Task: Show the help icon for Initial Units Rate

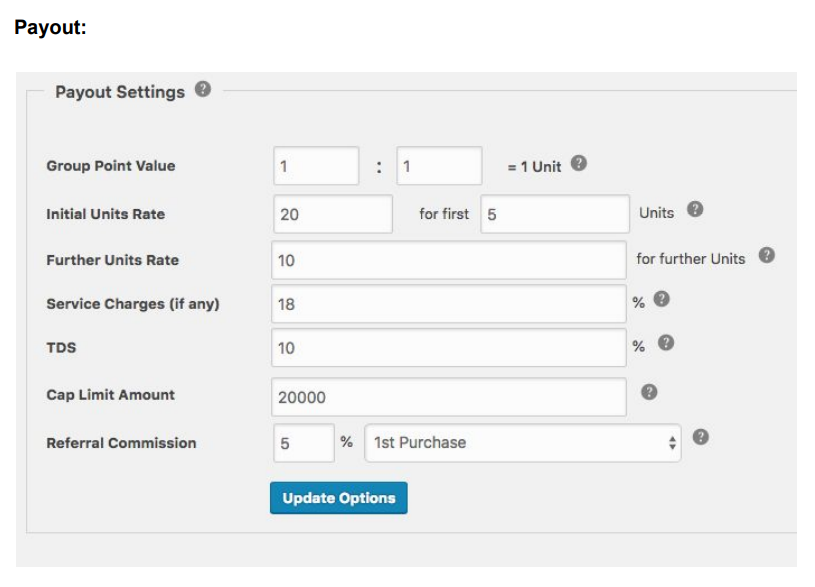Action: pos(695,210)
